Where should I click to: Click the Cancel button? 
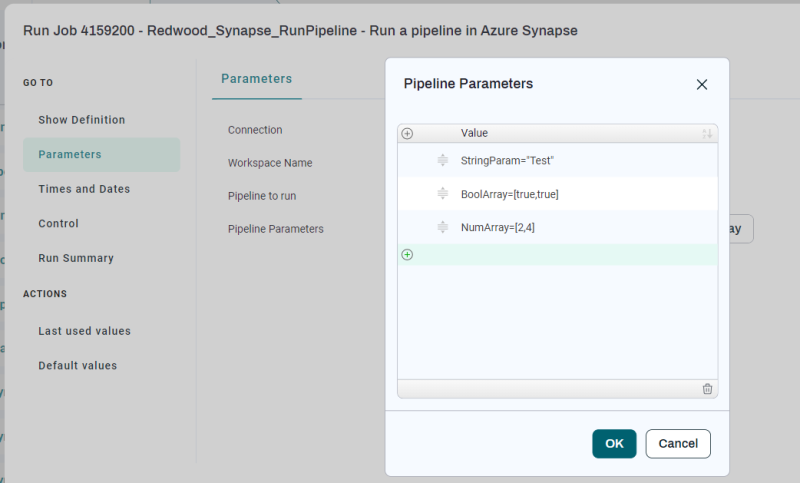tap(678, 444)
